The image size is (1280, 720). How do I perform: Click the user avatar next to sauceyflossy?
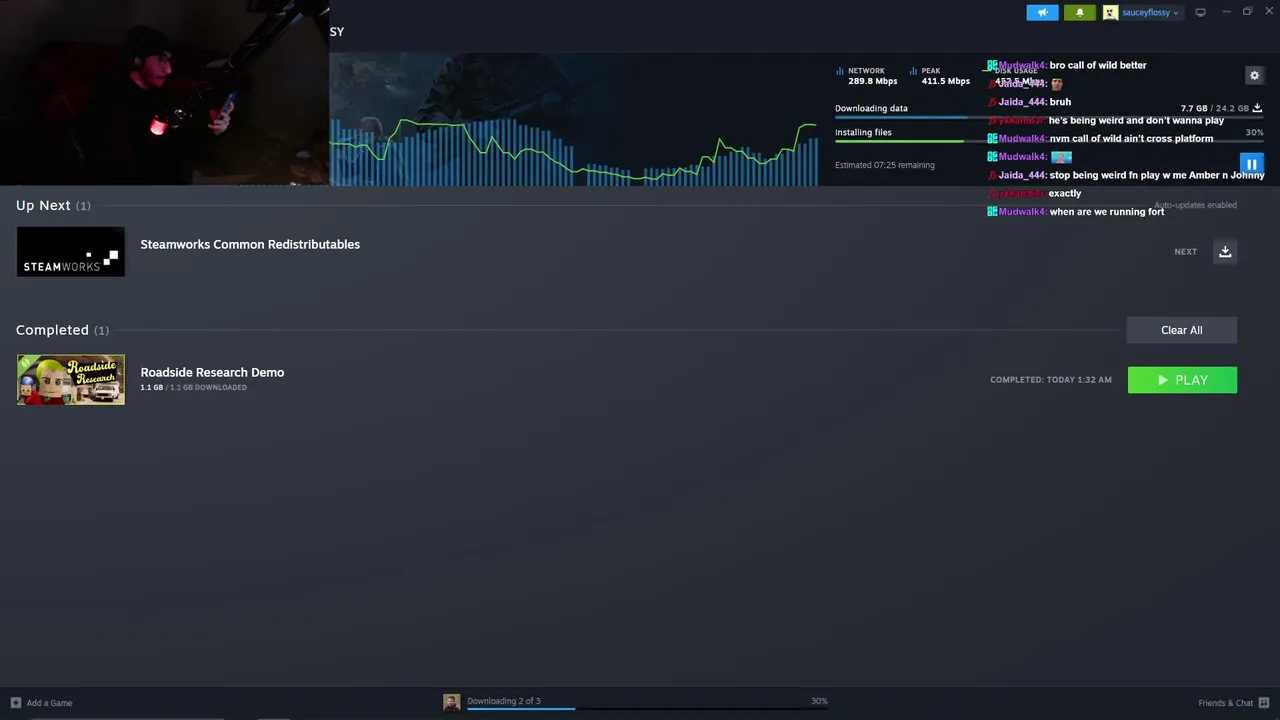pyautogui.click(x=1110, y=13)
